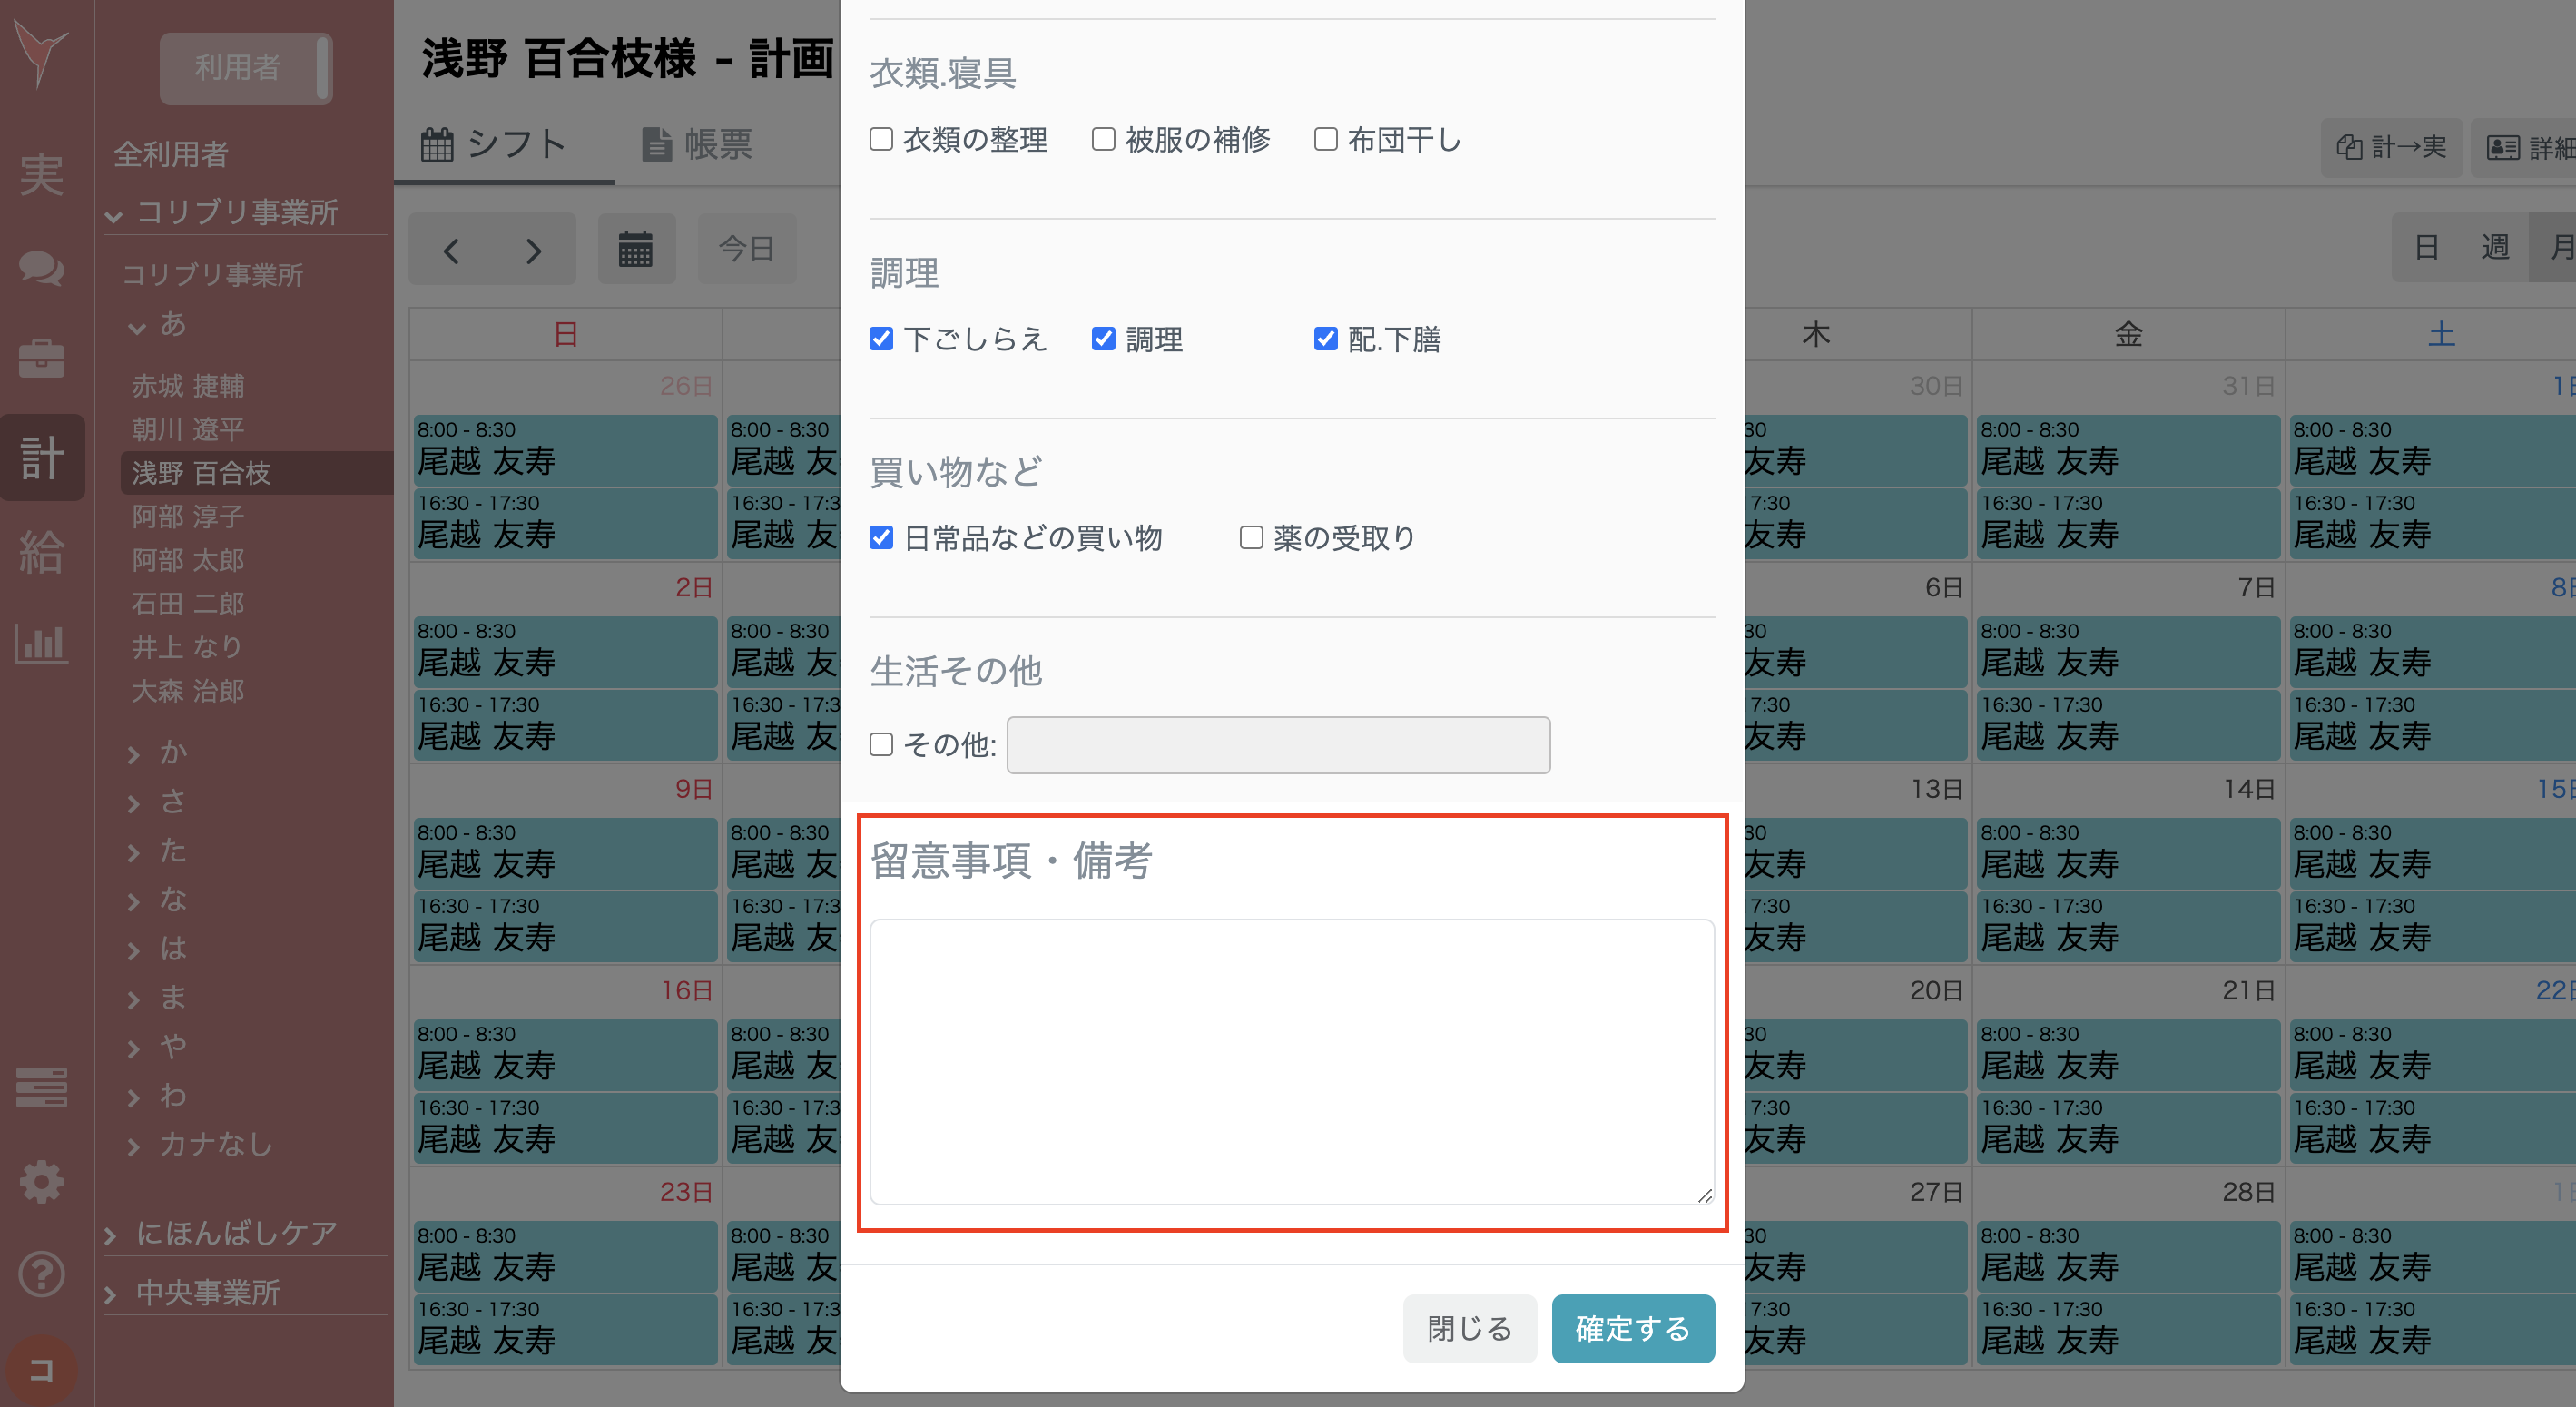Image resolution: width=2576 pixels, height=1407 pixels.
Task: Open the settings gear icon
Action: pos(42,1181)
